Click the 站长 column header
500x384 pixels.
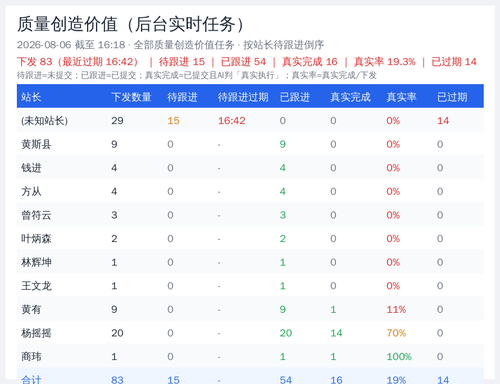(x=31, y=97)
